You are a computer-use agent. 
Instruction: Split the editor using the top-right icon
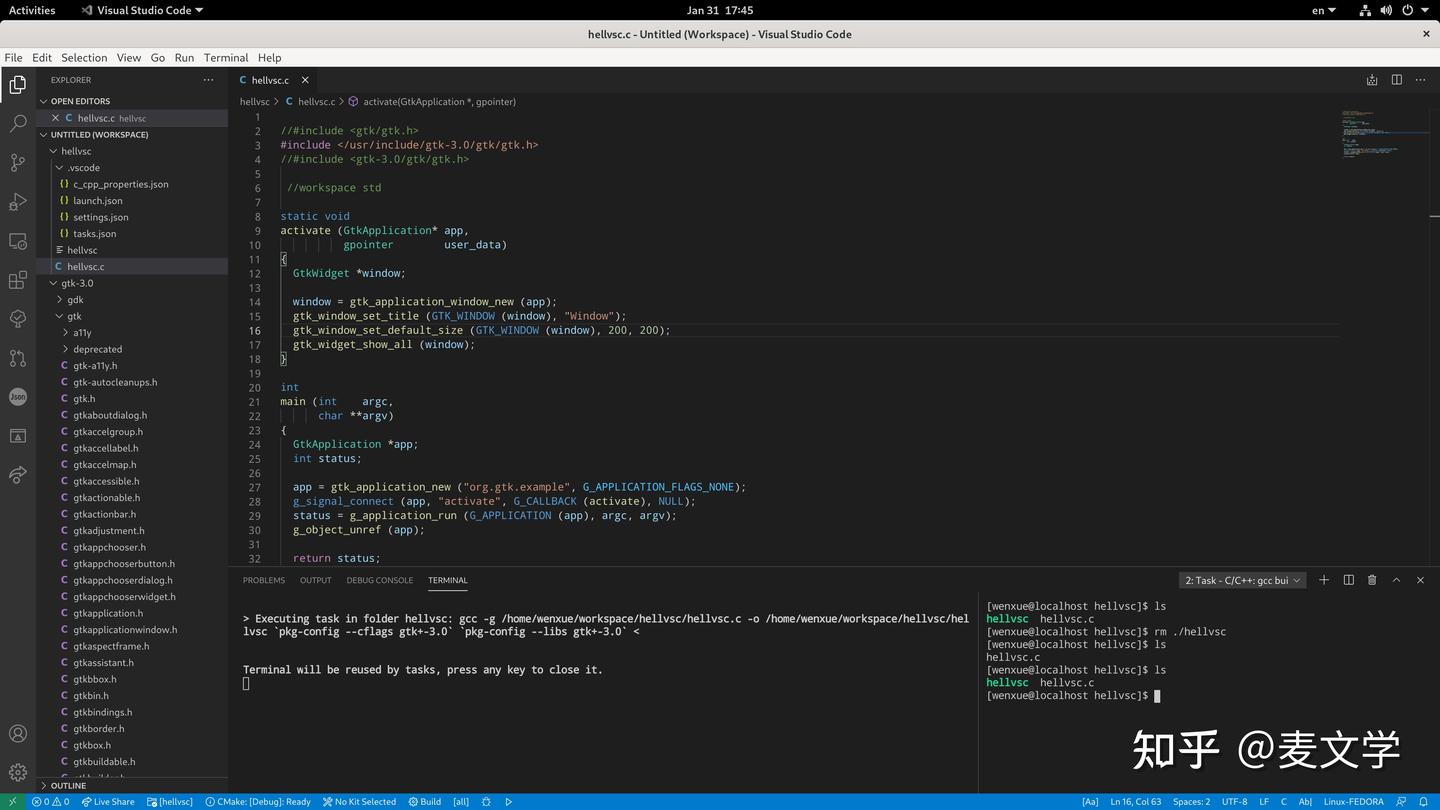coord(1396,80)
